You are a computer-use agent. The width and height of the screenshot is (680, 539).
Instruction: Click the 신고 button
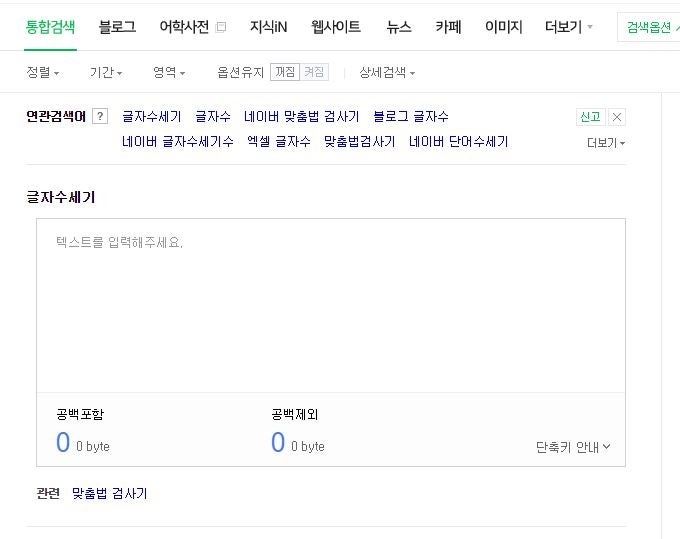coord(591,117)
